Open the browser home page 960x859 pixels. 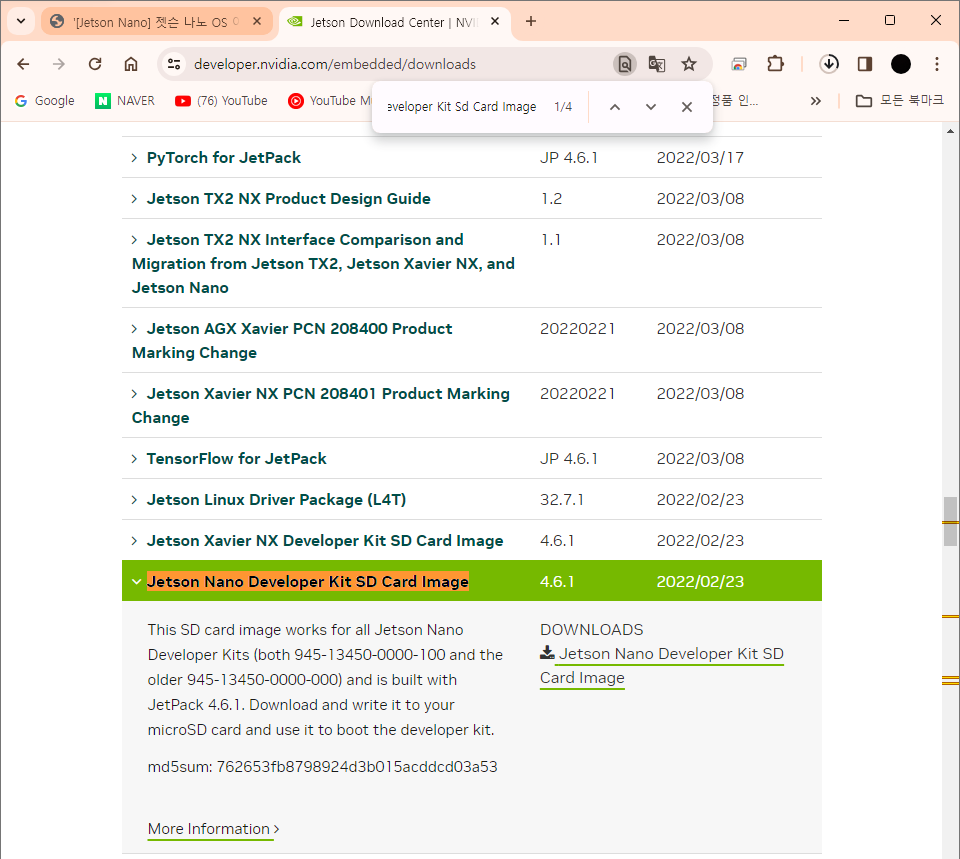click(x=131, y=64)
